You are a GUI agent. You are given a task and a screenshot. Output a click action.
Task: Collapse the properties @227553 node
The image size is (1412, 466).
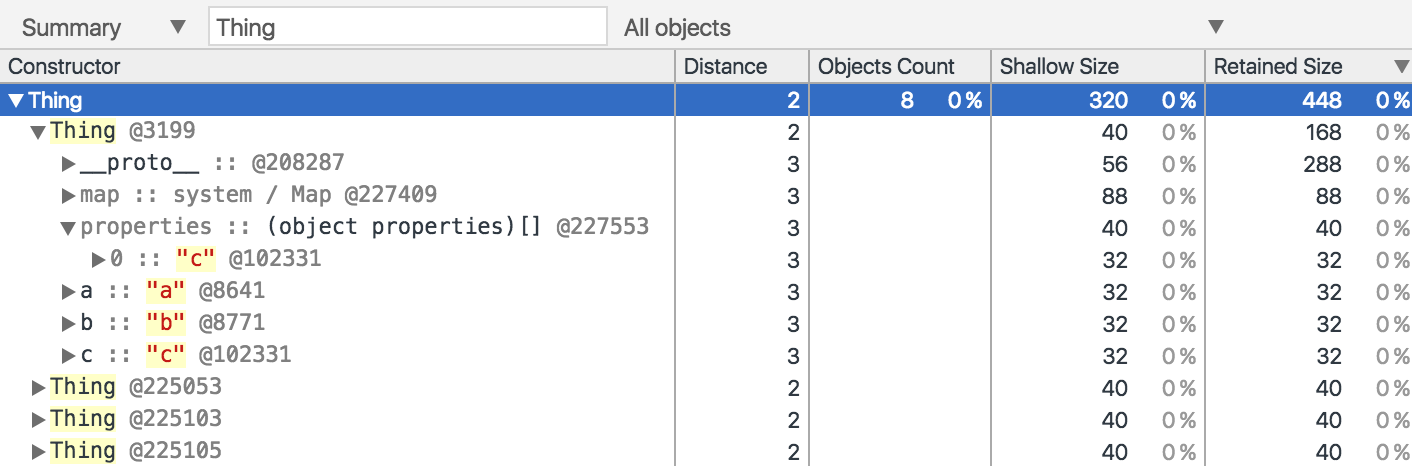[69, 228]
